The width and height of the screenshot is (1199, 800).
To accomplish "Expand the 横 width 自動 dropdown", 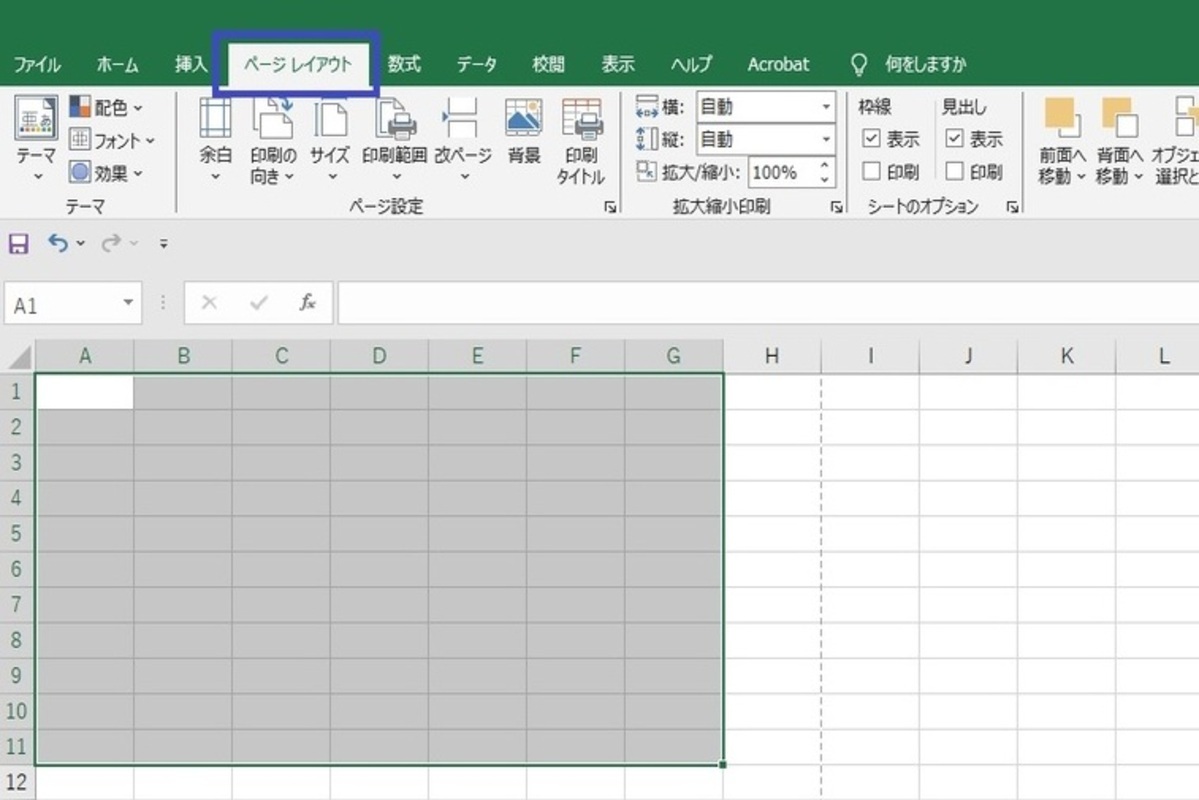I will 826,106.
